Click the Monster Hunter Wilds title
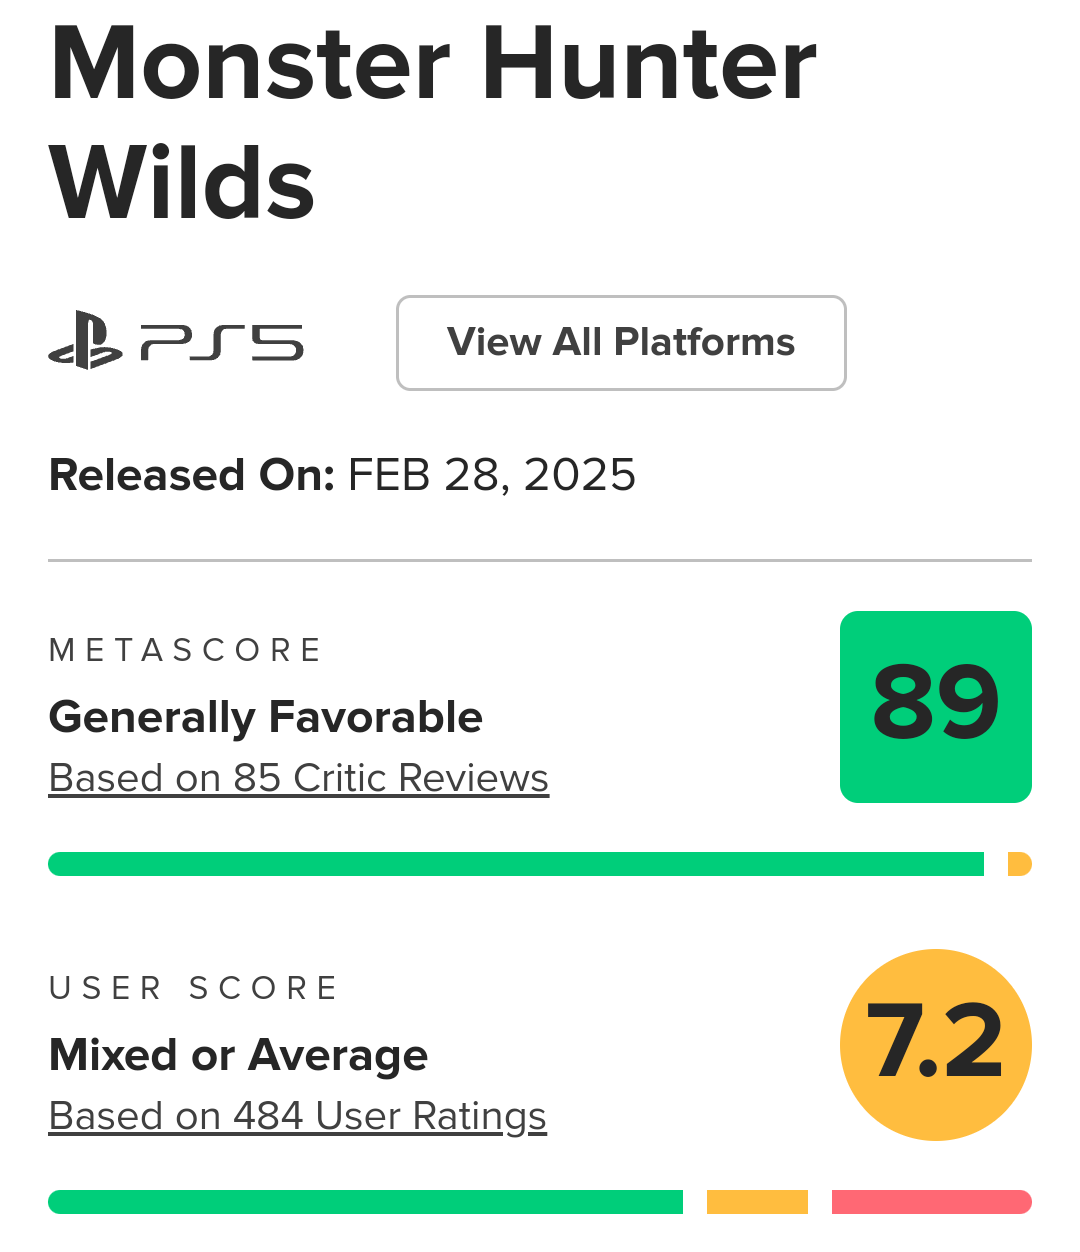This screenshot has height=1252, width=1080. pyautogui.click(x=433, y=64)
